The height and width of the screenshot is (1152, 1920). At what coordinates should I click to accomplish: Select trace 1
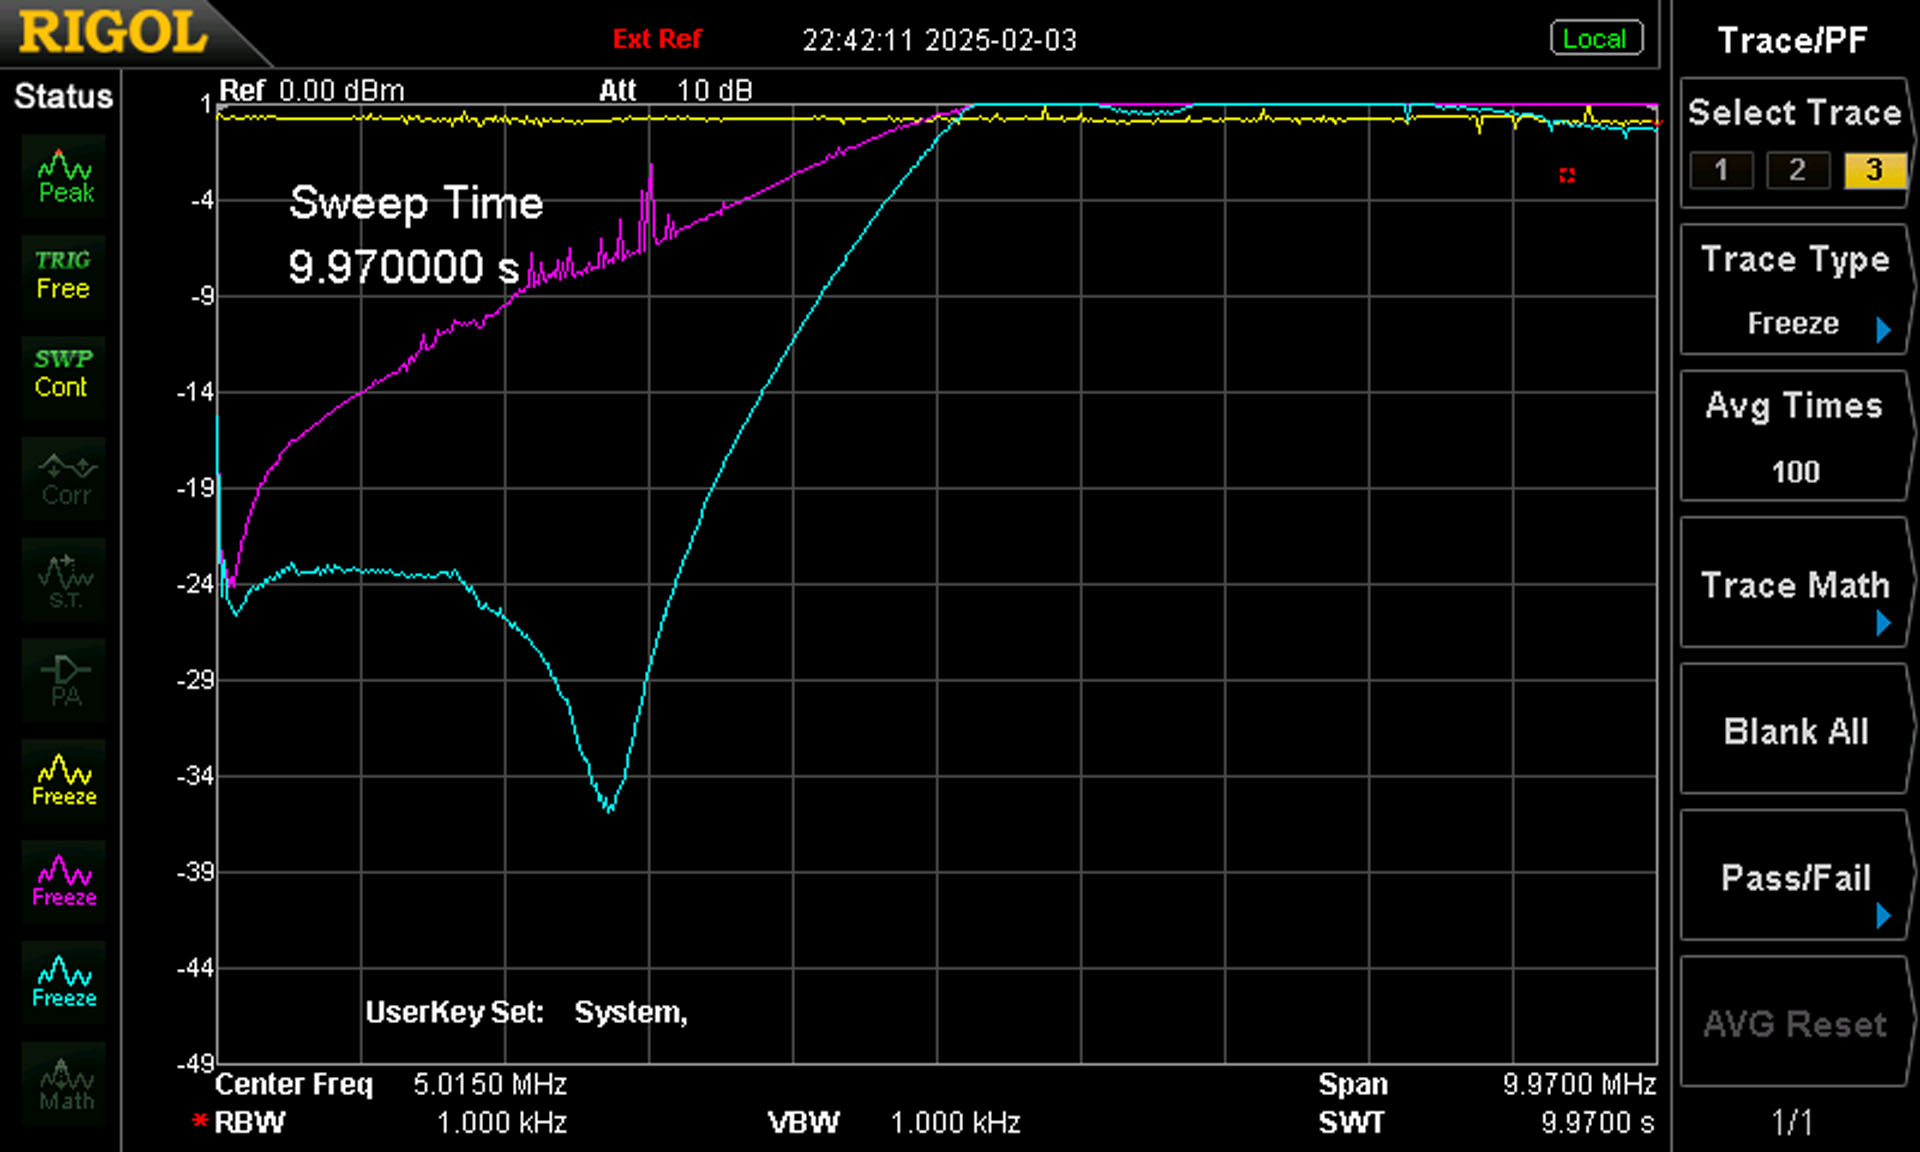coord(1721,170)
